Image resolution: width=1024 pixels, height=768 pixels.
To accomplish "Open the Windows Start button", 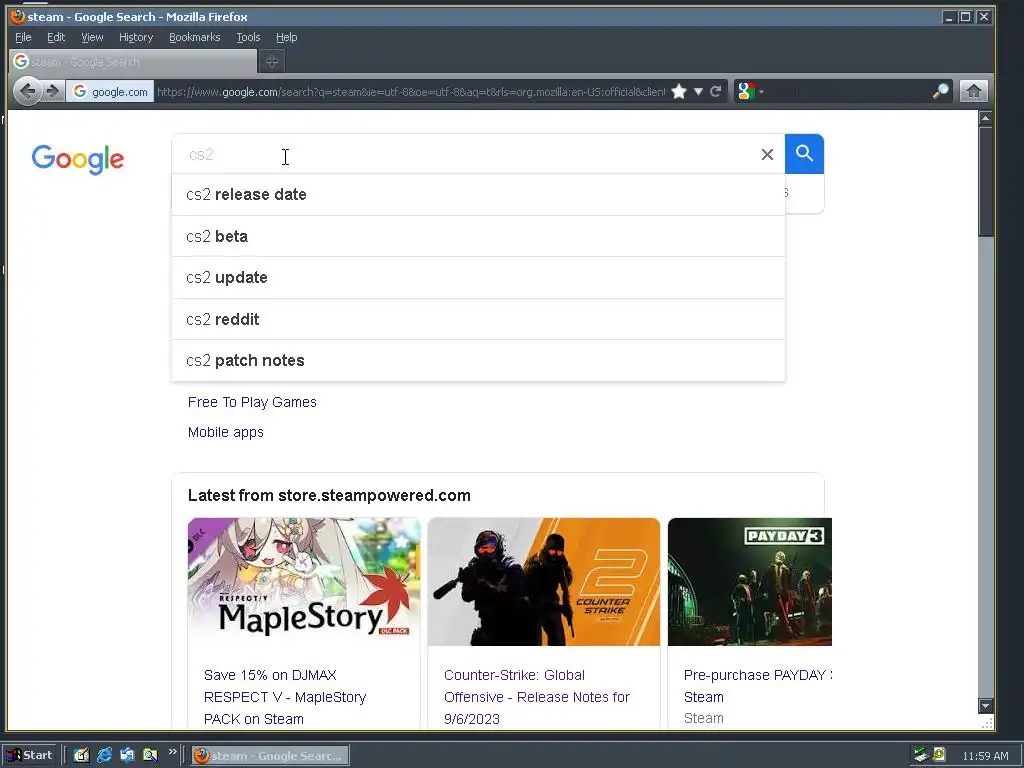I will 30,756.
